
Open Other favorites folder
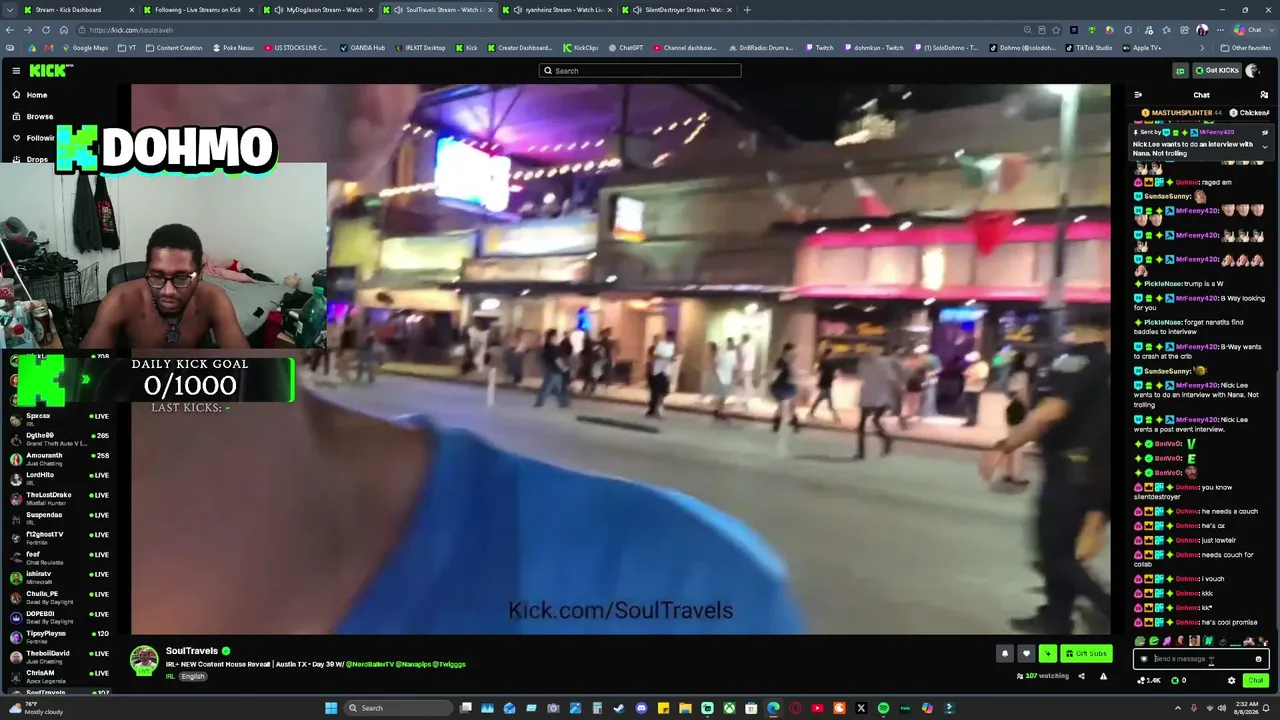click(x=1246, y=48)
